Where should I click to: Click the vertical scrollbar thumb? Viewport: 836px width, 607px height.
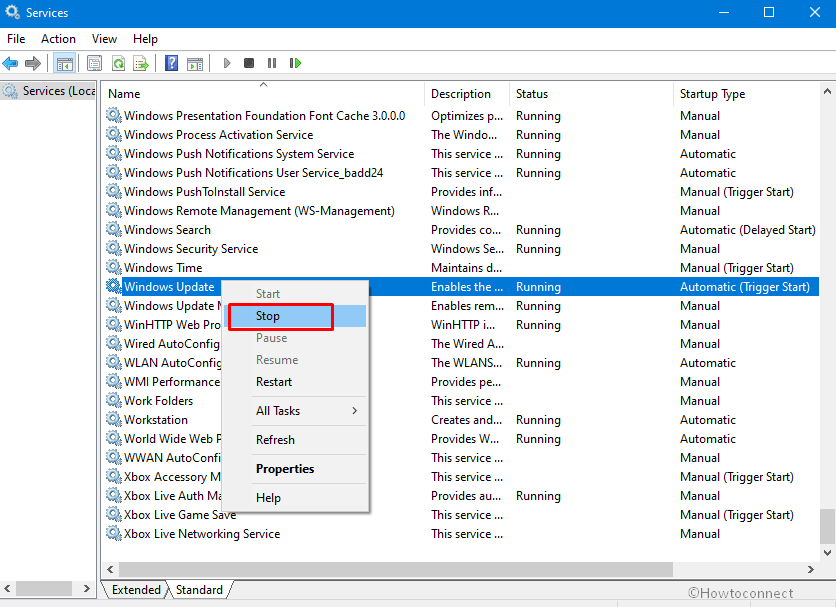tap(827, 525)
